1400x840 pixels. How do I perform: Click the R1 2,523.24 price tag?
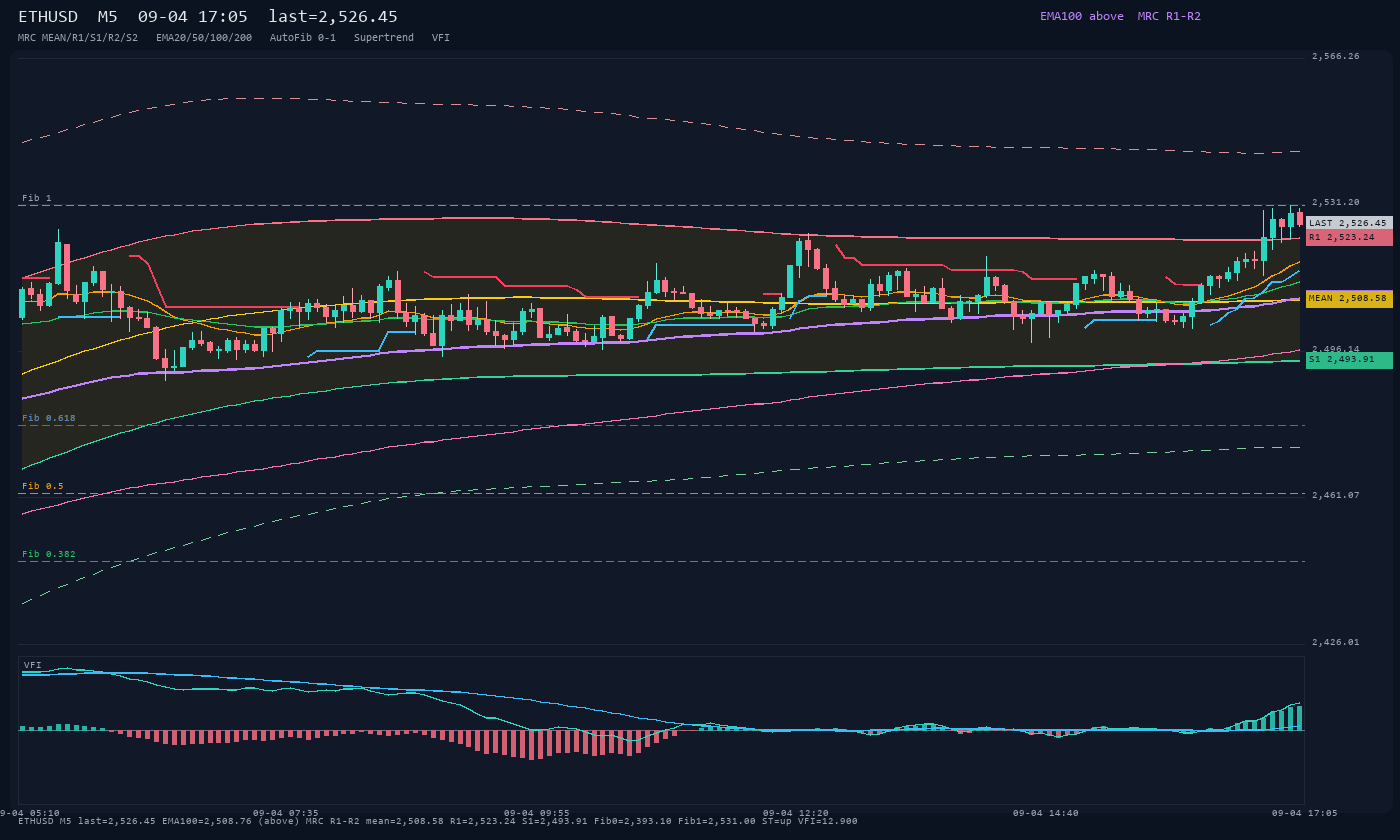[1349, 237]
